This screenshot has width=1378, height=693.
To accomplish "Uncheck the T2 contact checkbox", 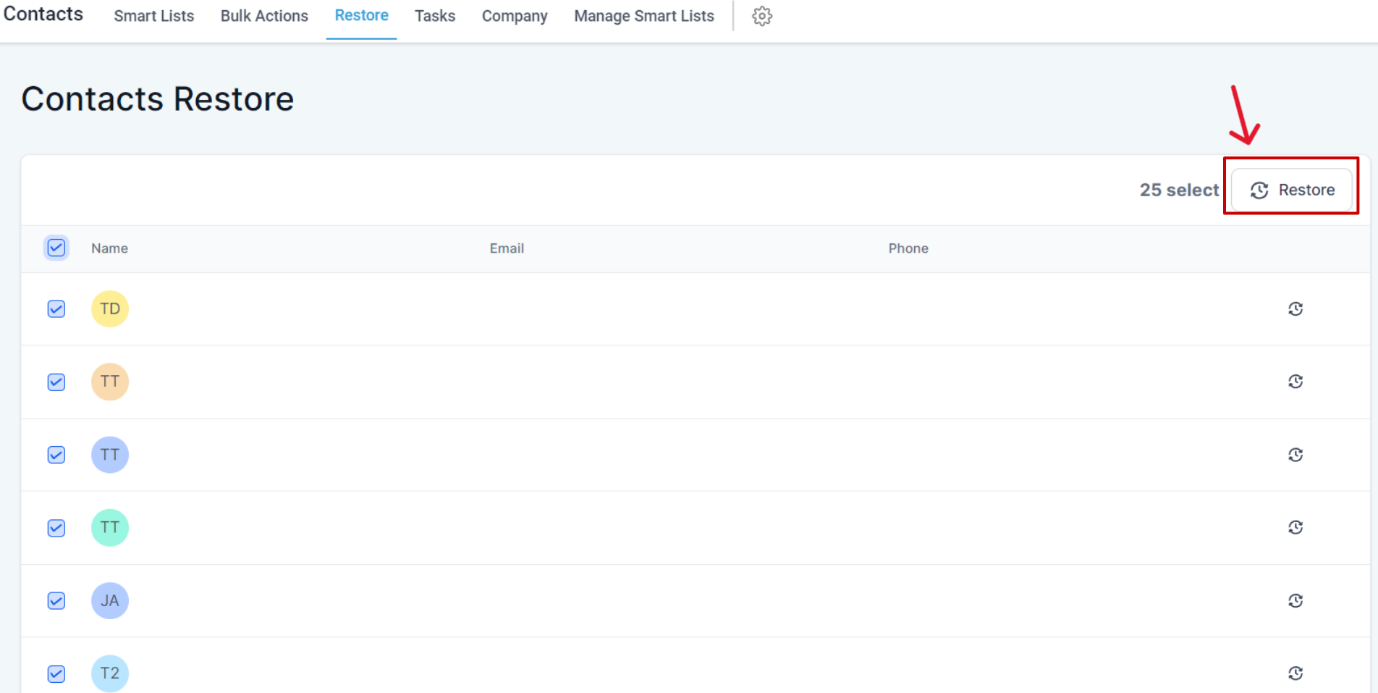I will pyautogui.click(x=56, y=673).
